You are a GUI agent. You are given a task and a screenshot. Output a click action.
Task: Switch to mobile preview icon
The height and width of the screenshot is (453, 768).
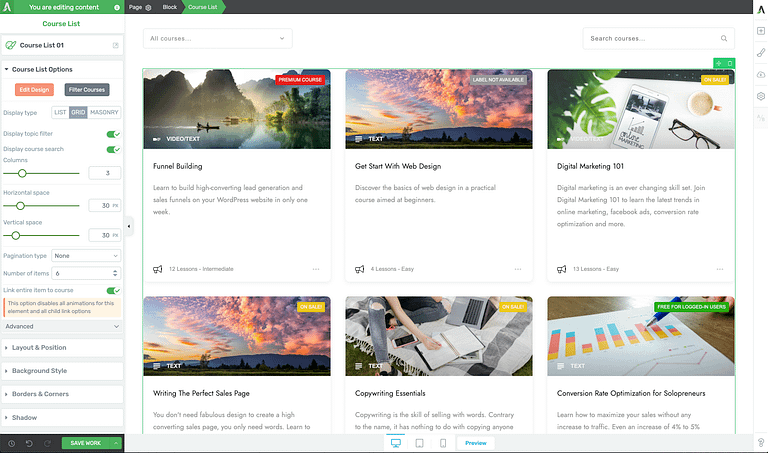(x=443, y=443)
